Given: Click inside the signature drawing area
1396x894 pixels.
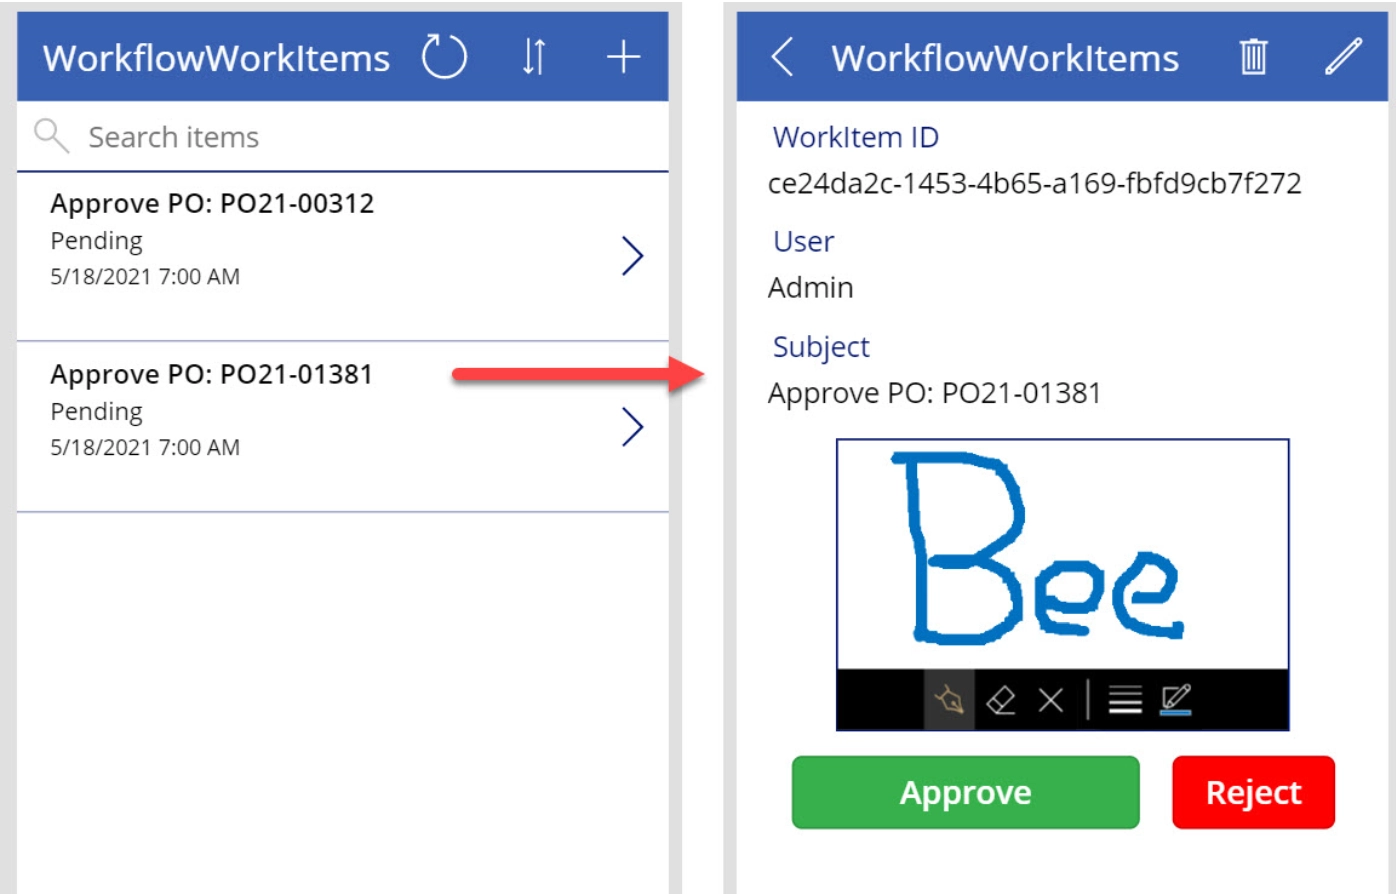Looking at the screenshot, I should [x=1063, y=555].
